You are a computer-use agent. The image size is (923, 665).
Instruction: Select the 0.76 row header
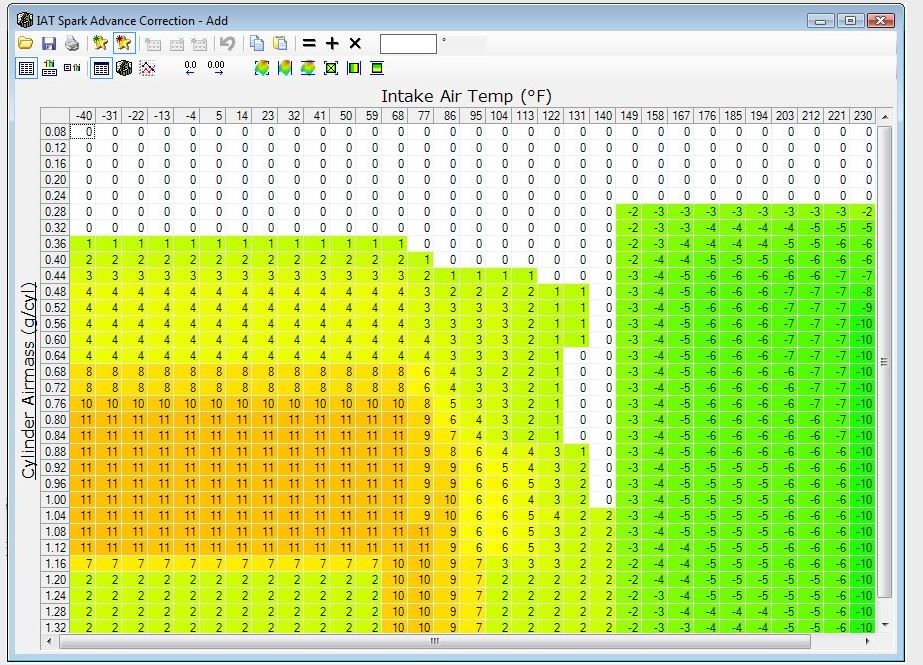click(x=55, y=404)
